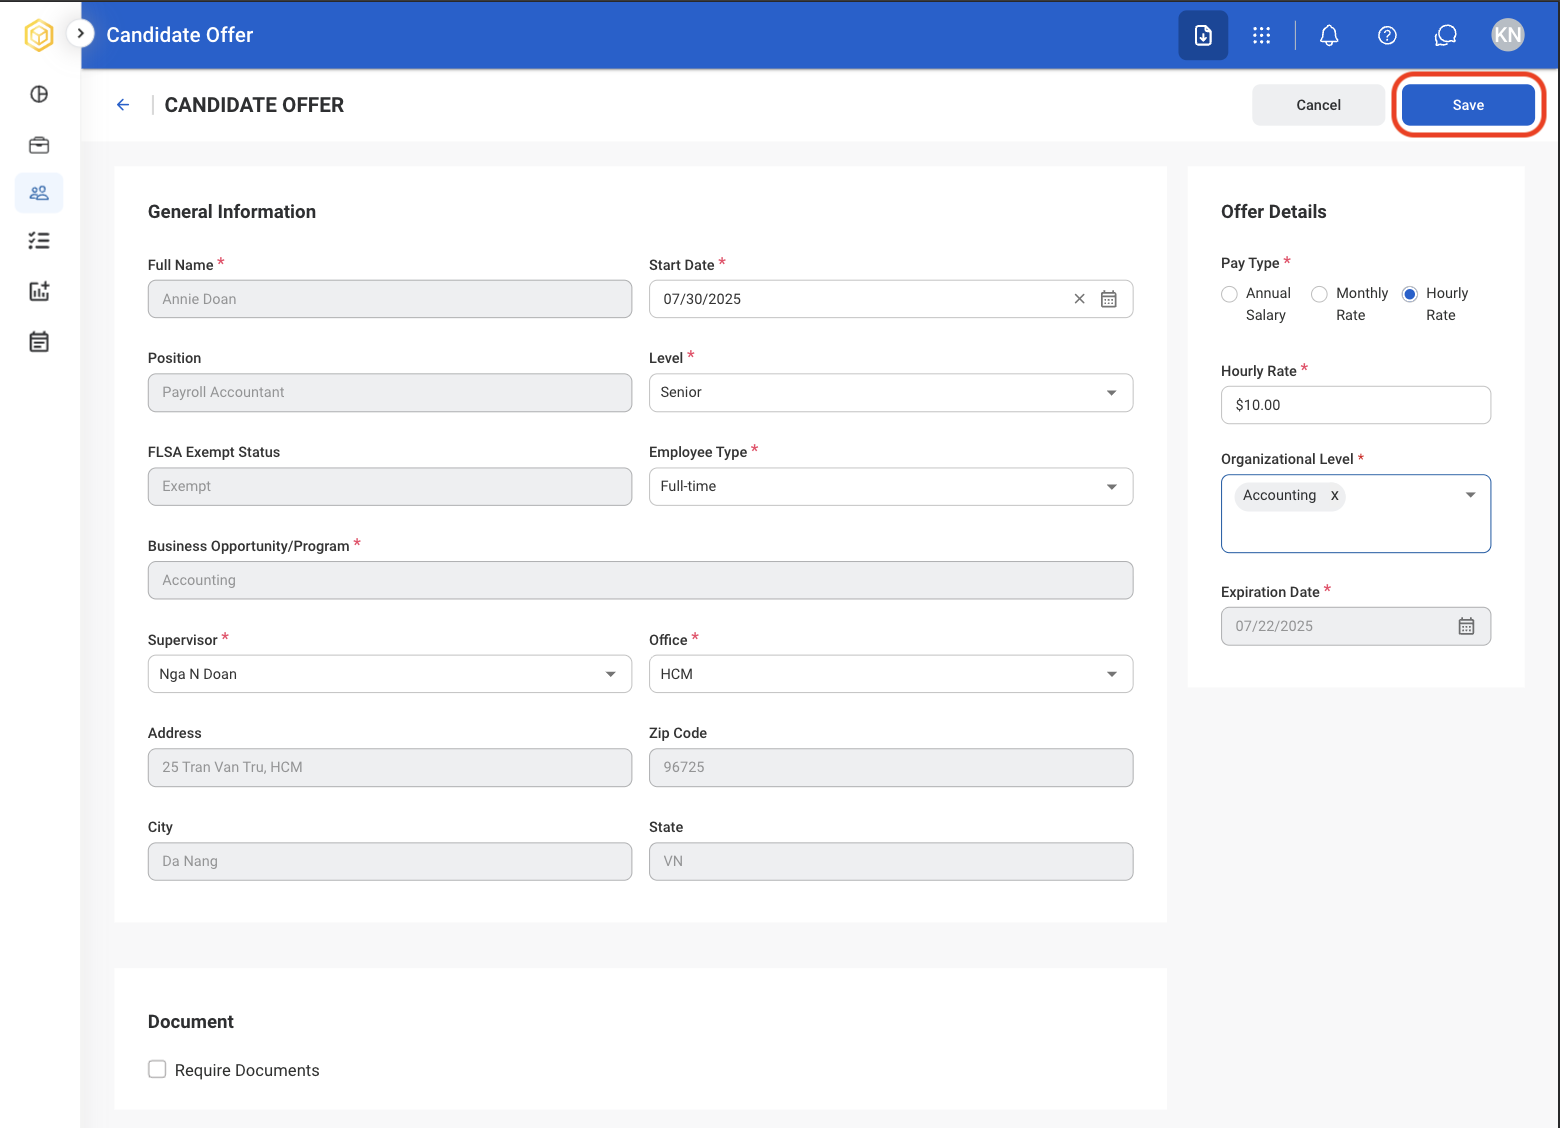
Task: Open the Supervisor dropdown showing Nga N Doan
Action: [x=390, y=674]
